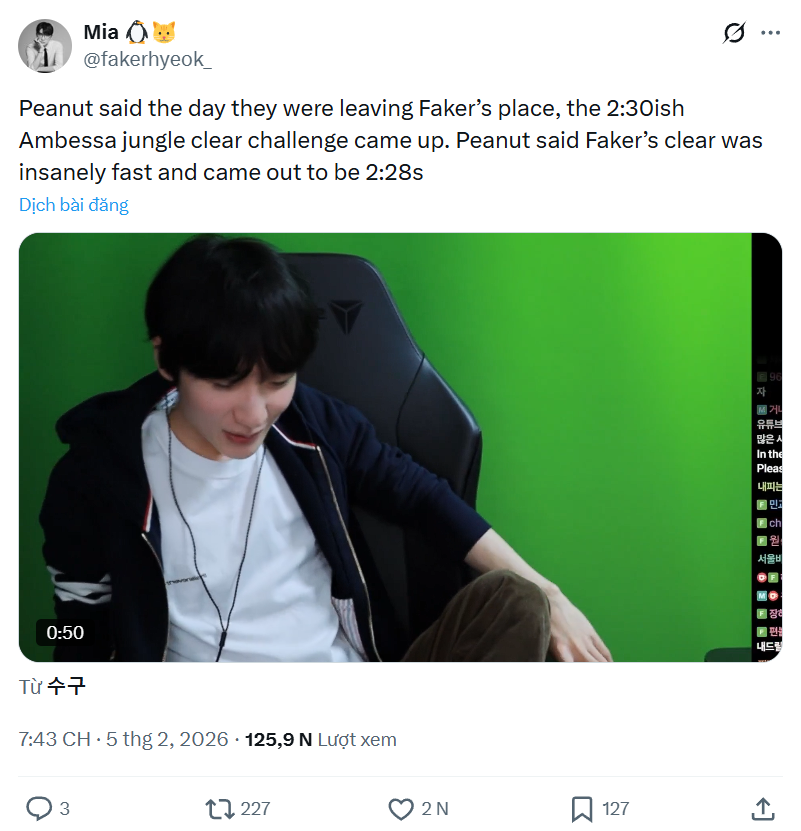This screenshot has width=801, height=831.
Task: Toggle the bookmark icon
Action: click(582, 808)
